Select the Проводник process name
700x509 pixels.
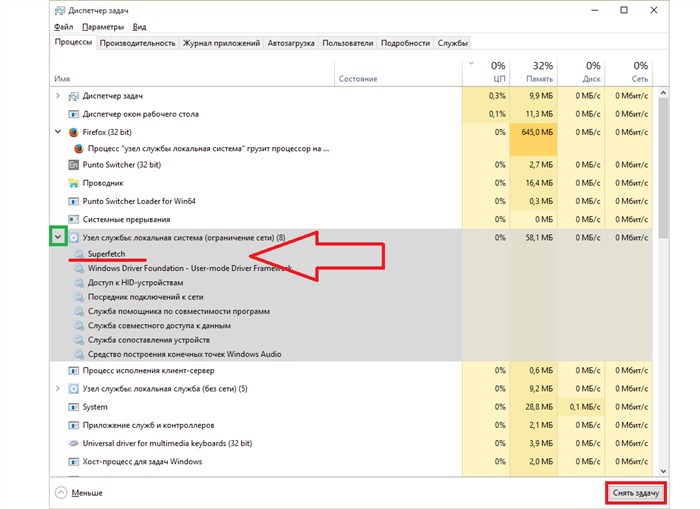tap(103, 183)
